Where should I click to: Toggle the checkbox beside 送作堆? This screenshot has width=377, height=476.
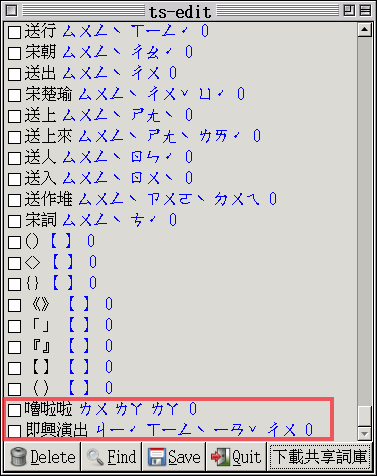point(14,200)
